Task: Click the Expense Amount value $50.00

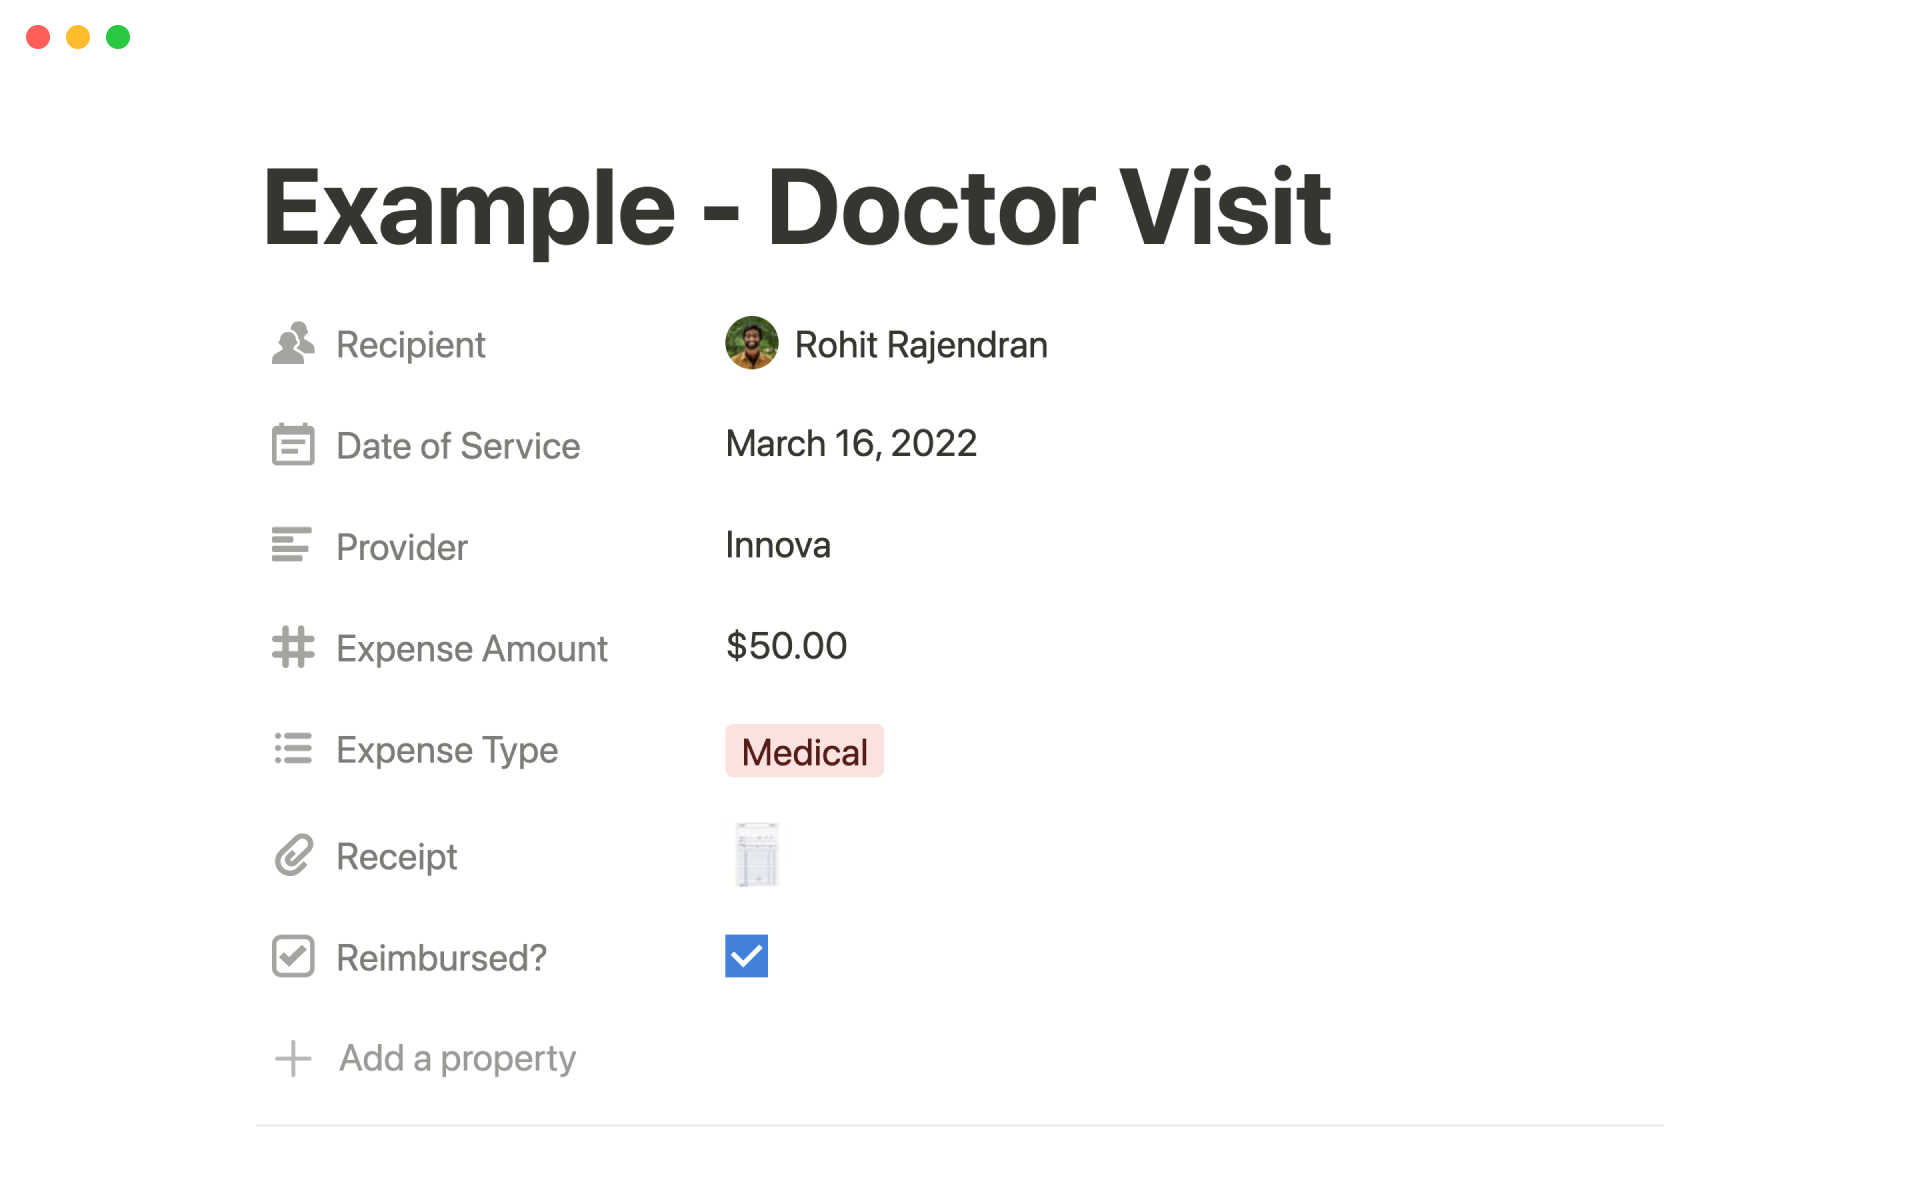Action: pyautogui.click(x=786, y=645)
